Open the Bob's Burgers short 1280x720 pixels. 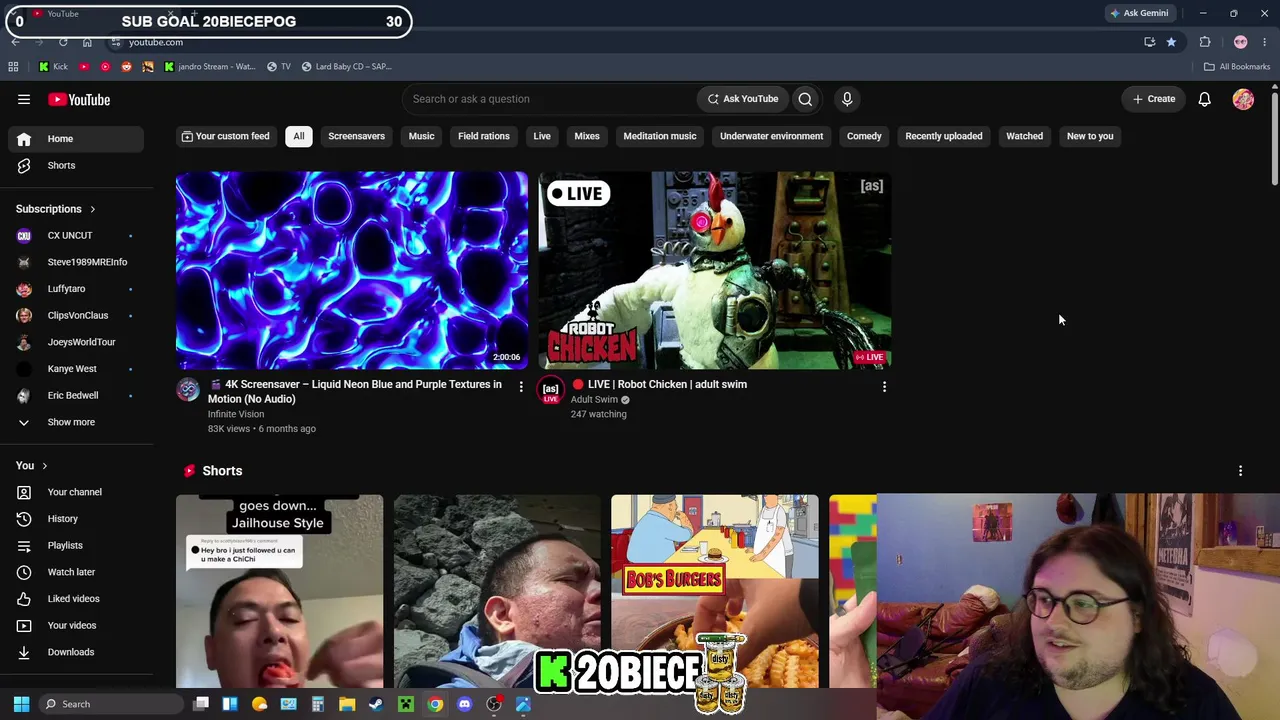pos(715,591)
